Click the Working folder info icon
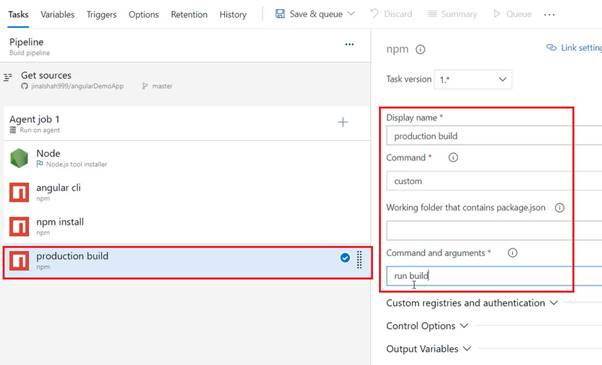Image resolution: width=602 pixels, height=365 pixels. [x=559, y=208]
